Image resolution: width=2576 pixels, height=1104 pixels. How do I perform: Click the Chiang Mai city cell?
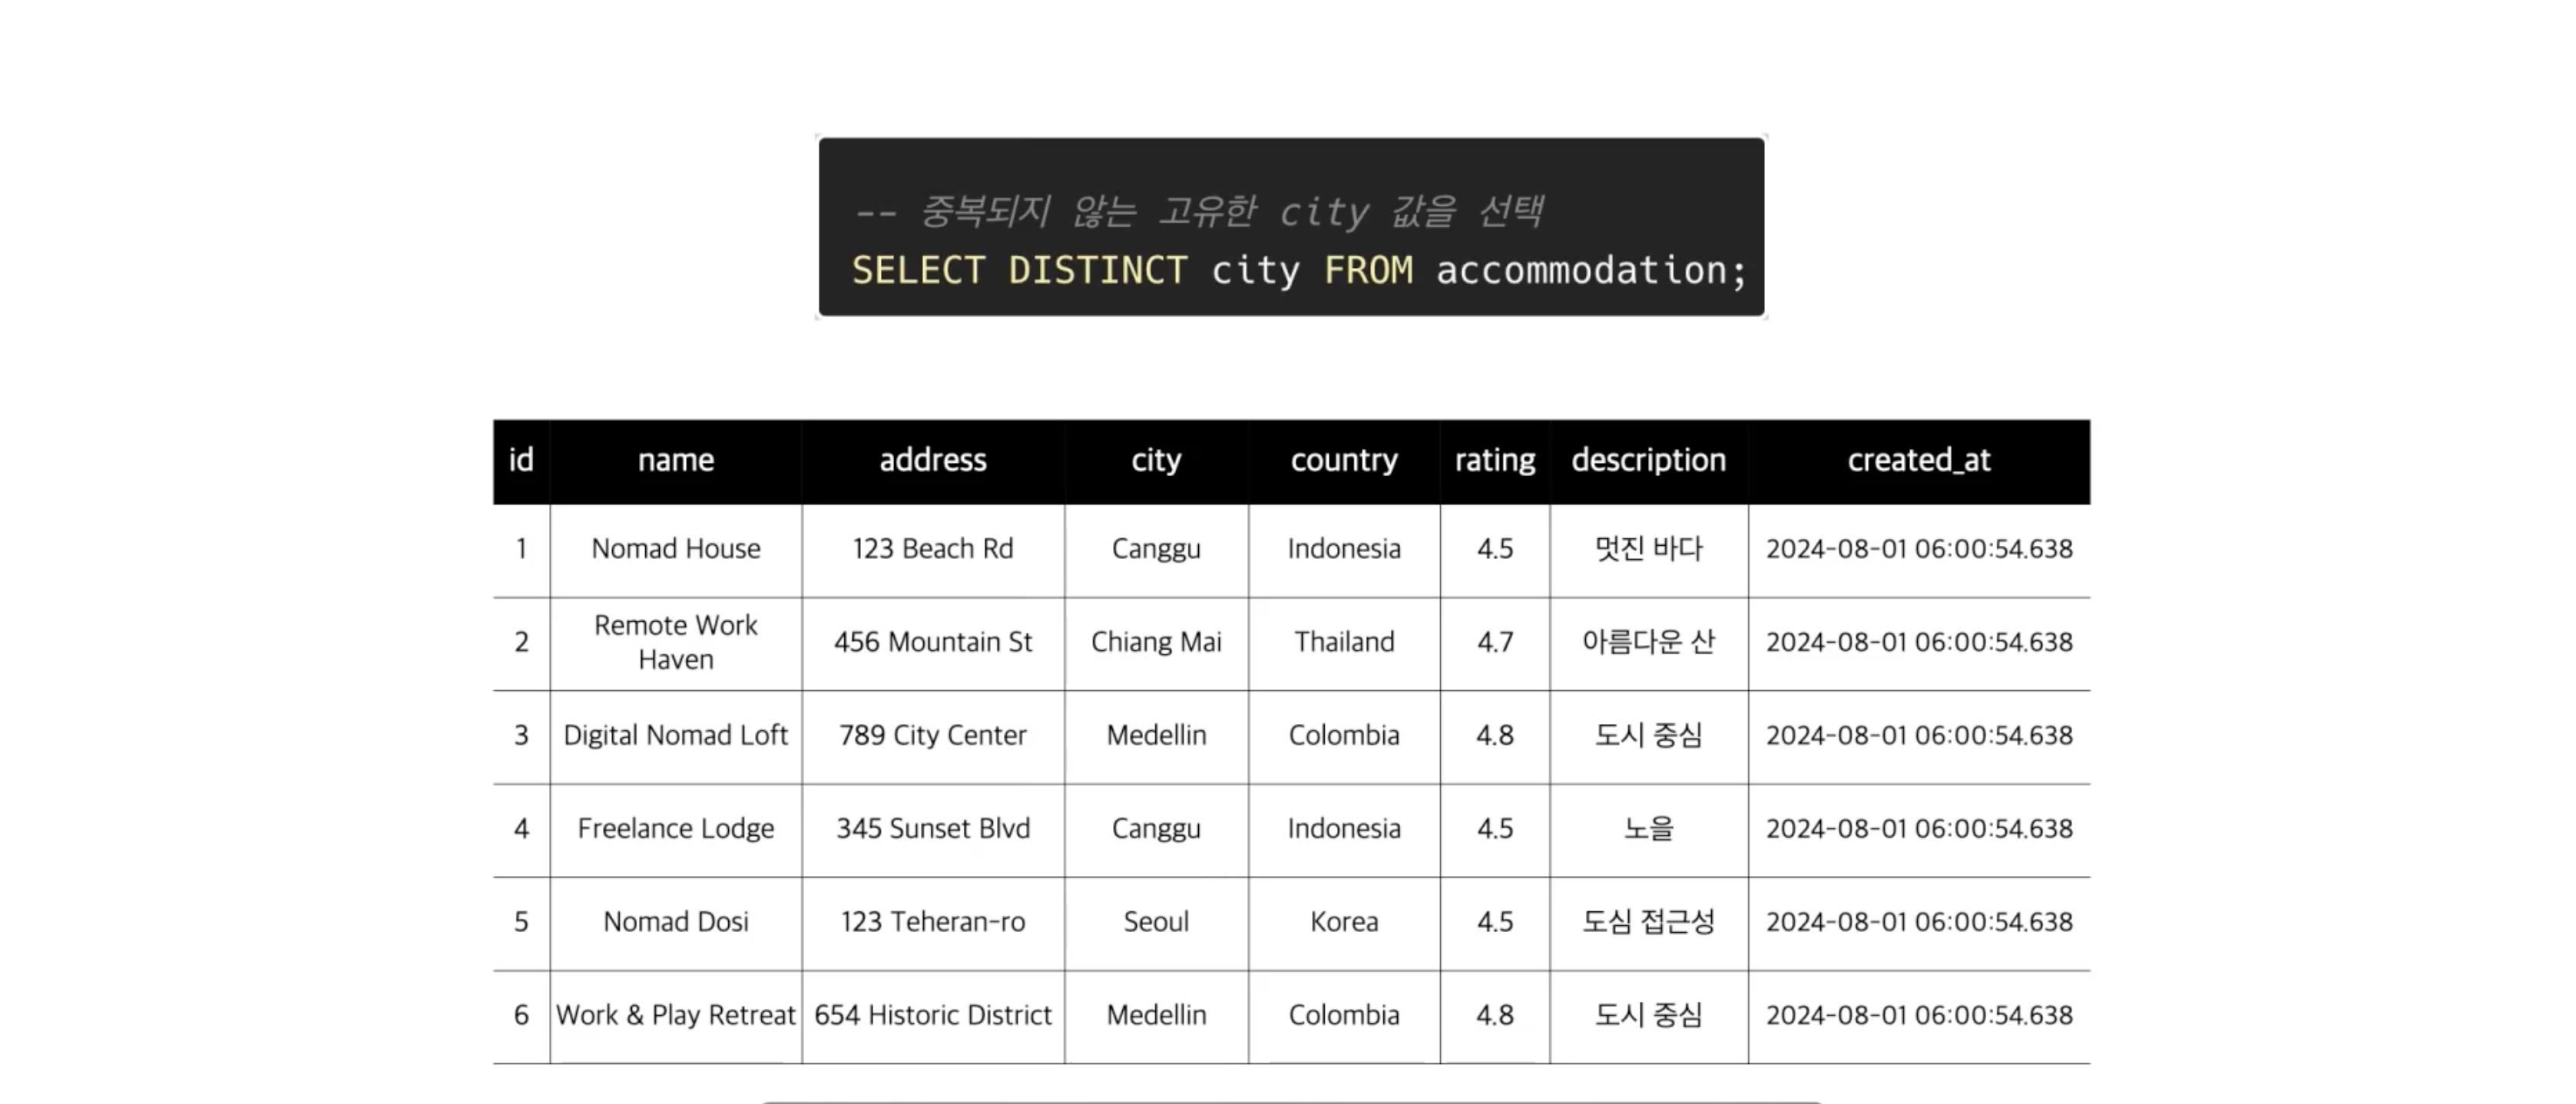click(1156, 642)
